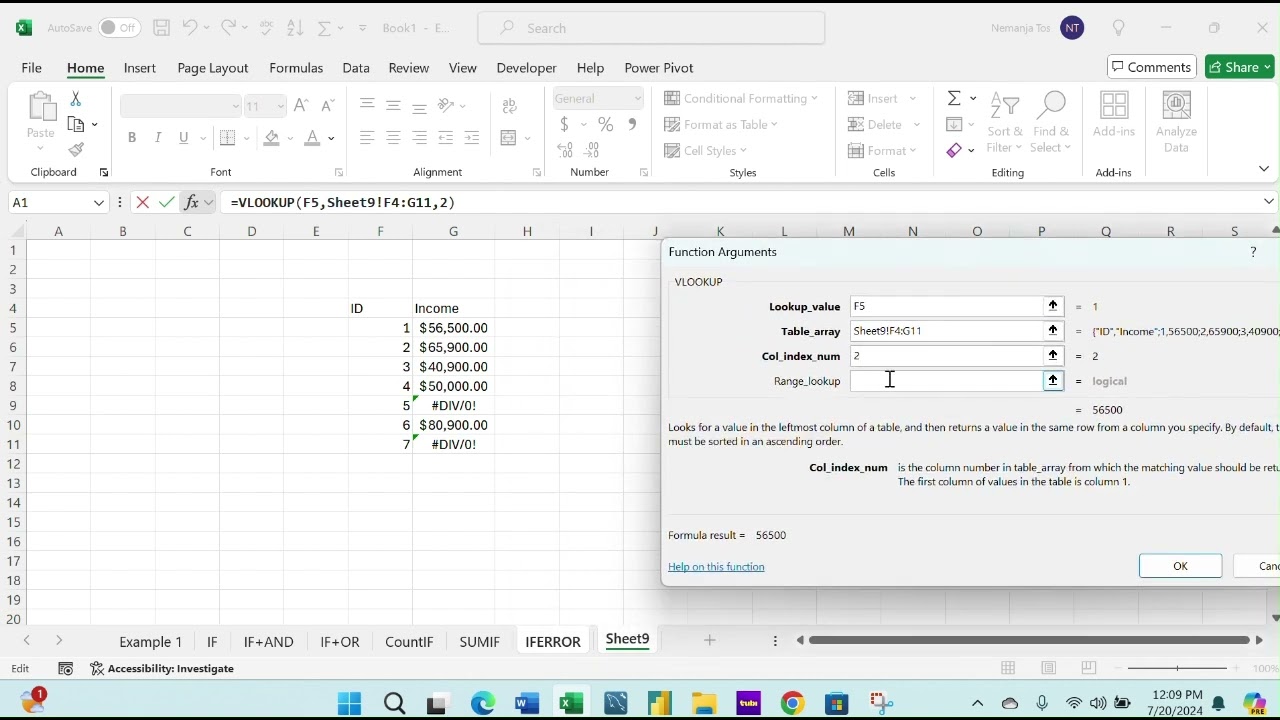
Task: Click the Range_lookup input field
Action: click(946, 381)
